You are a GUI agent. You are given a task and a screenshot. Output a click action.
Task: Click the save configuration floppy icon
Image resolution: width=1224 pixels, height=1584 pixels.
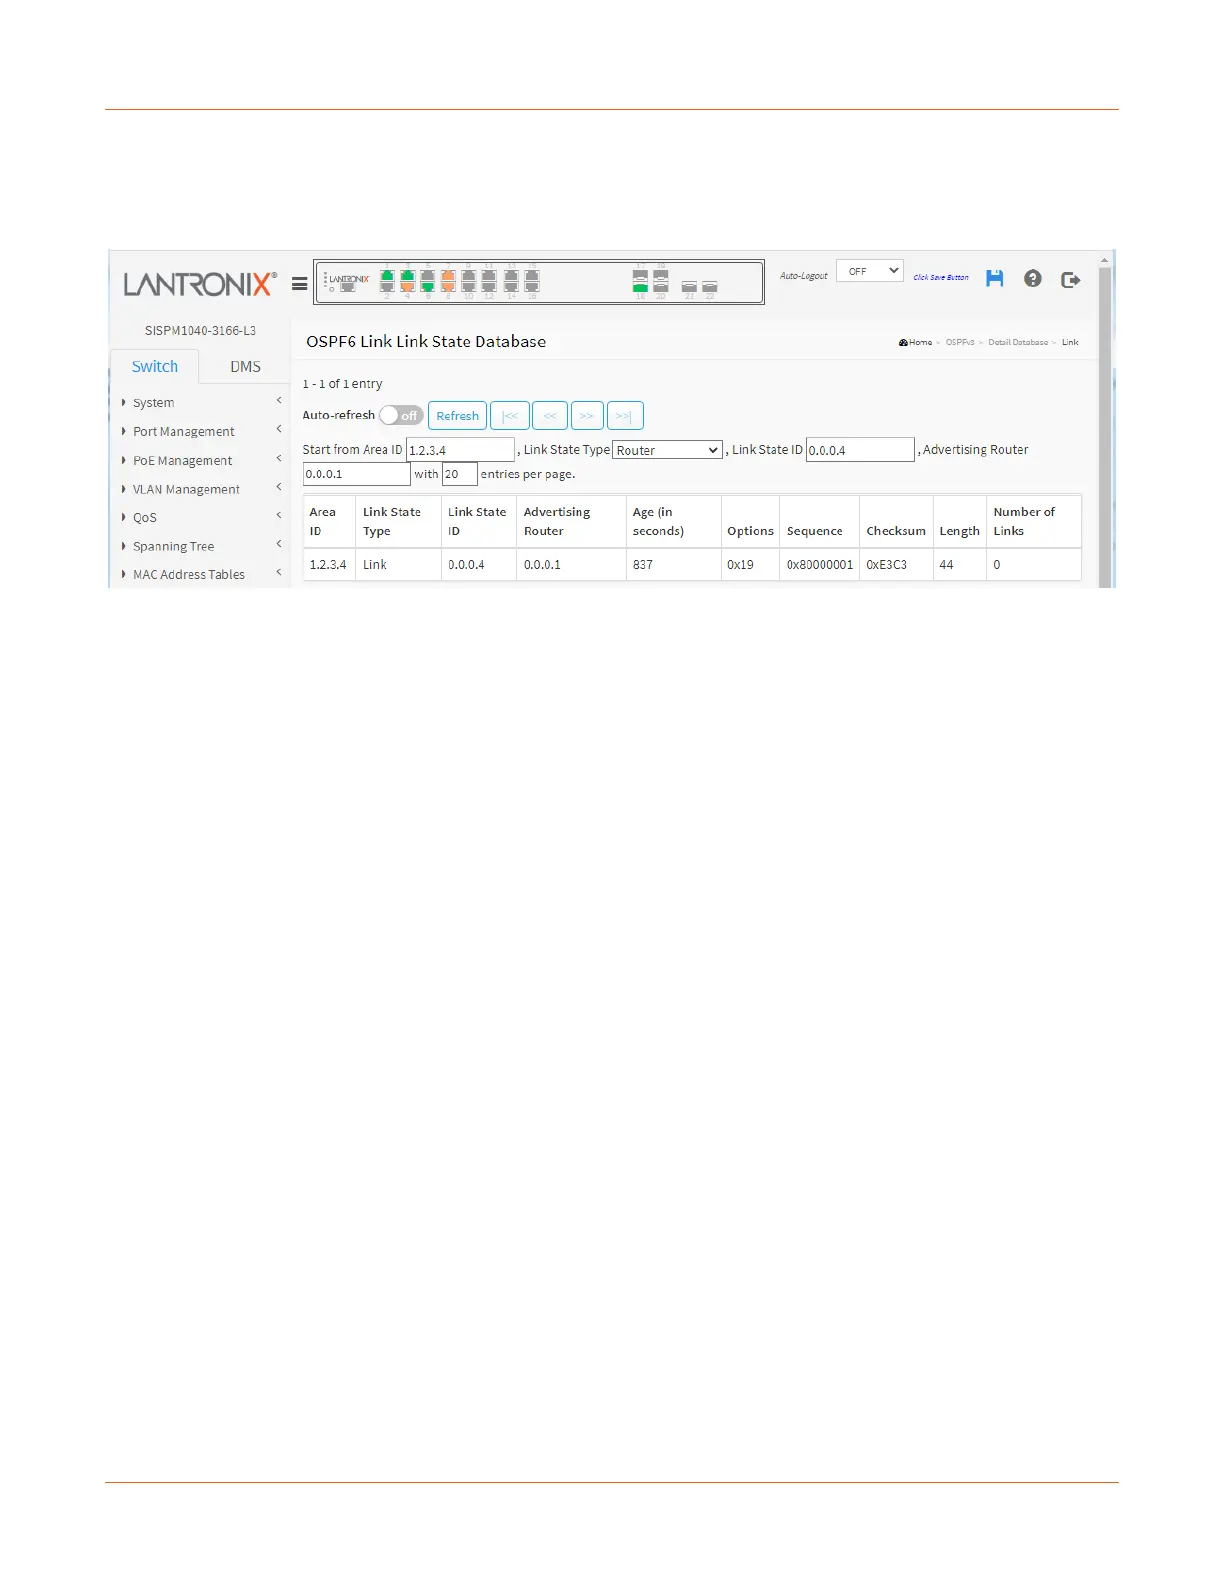tap(994, 278)
